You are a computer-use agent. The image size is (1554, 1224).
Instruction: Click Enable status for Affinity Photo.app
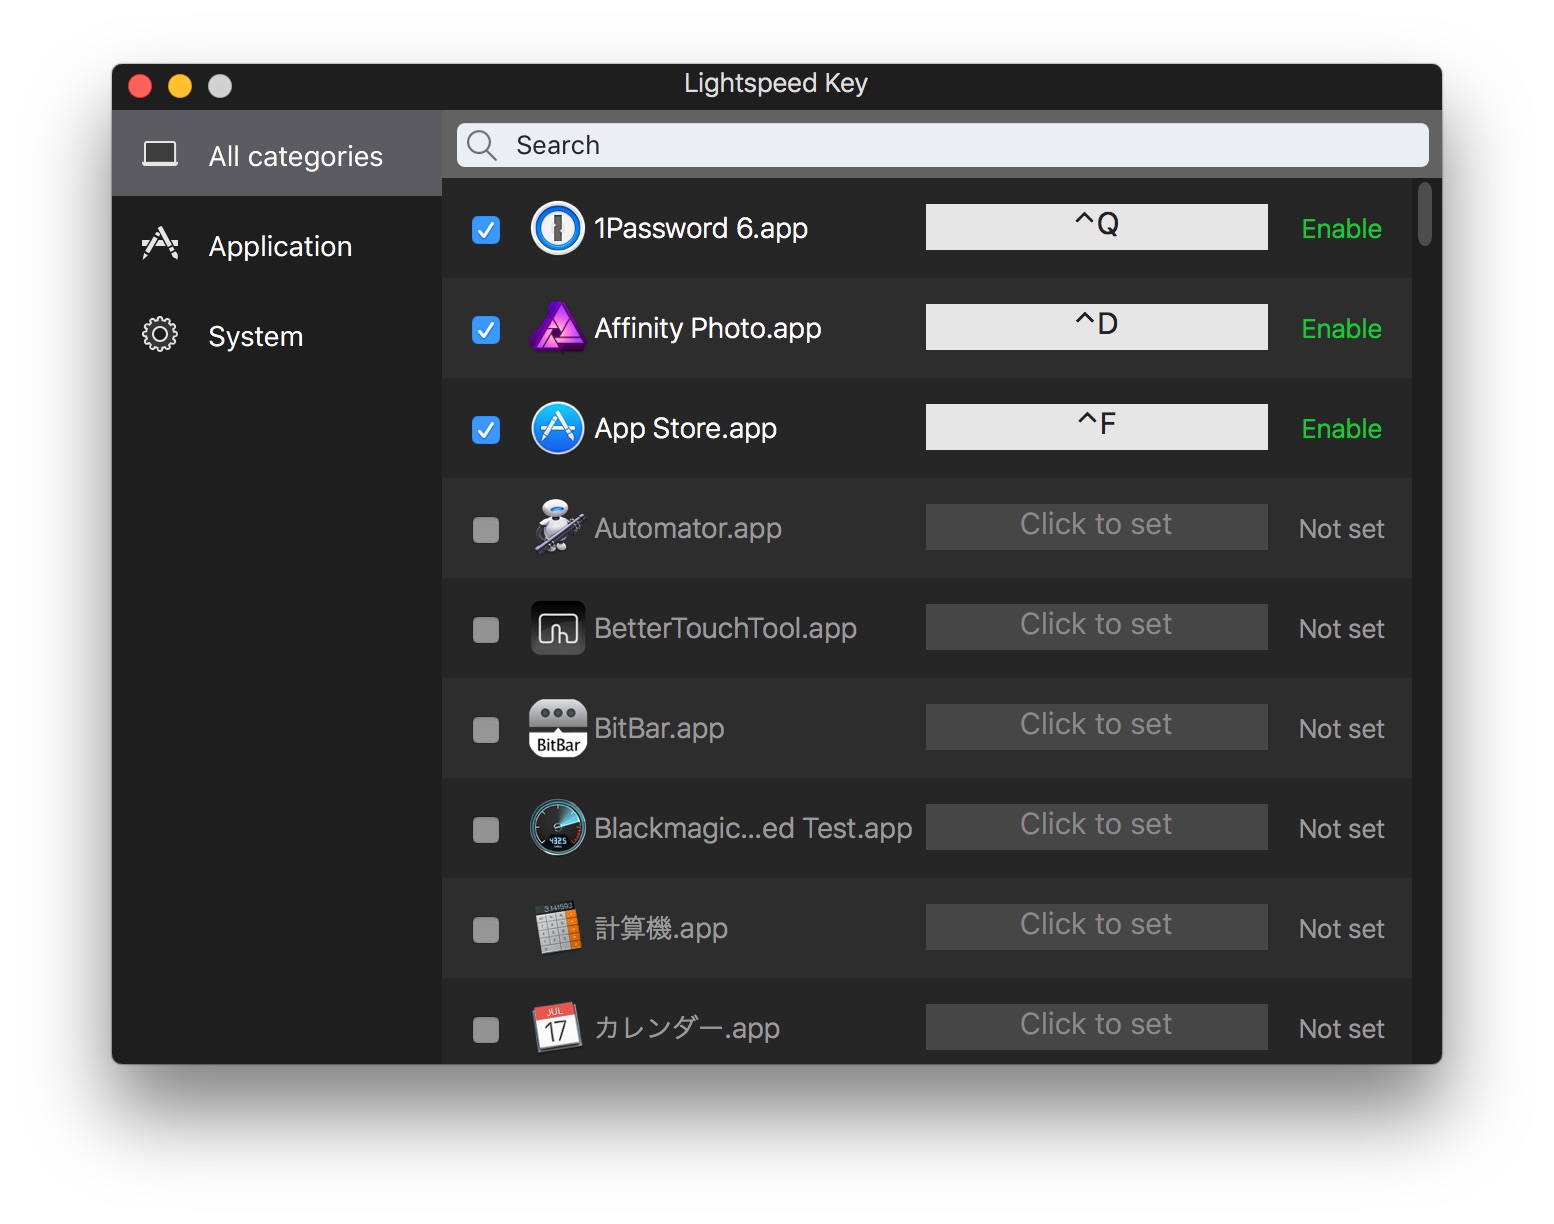tap(1341, 329)
